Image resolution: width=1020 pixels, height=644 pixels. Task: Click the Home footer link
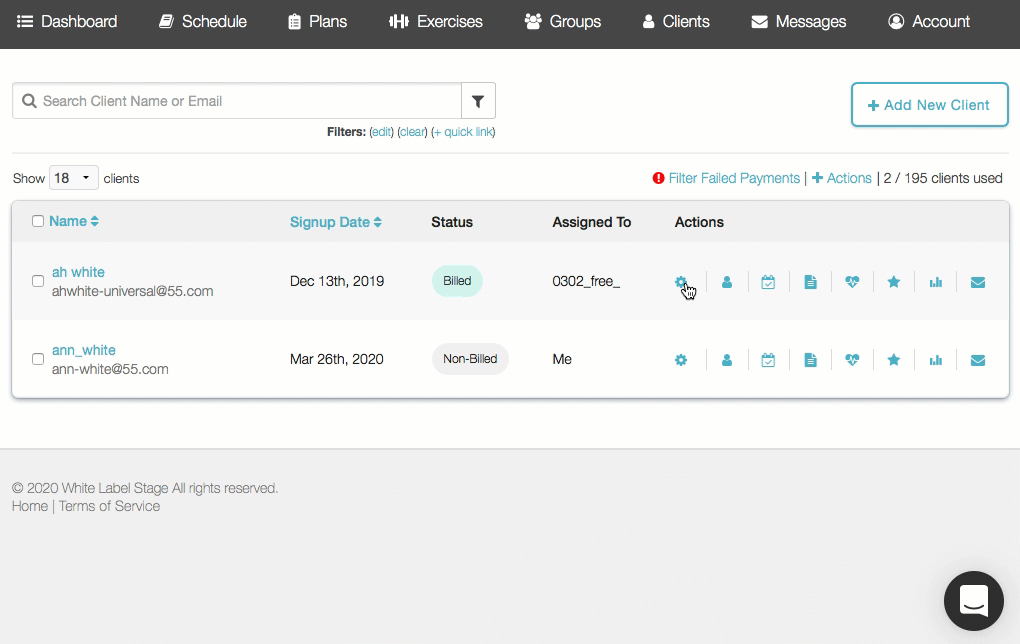coord(30,506)
